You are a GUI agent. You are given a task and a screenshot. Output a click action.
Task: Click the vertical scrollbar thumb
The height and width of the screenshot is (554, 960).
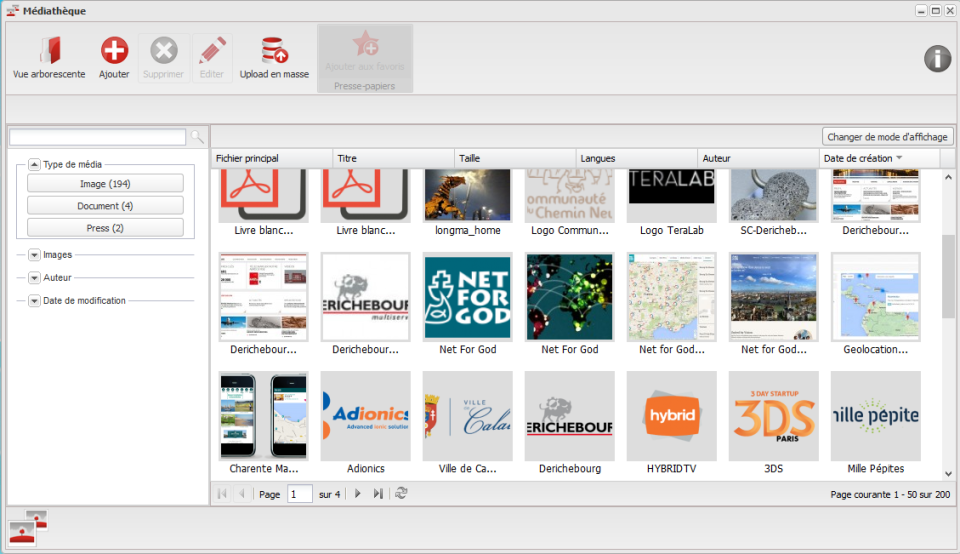click(x=948, y=275)
